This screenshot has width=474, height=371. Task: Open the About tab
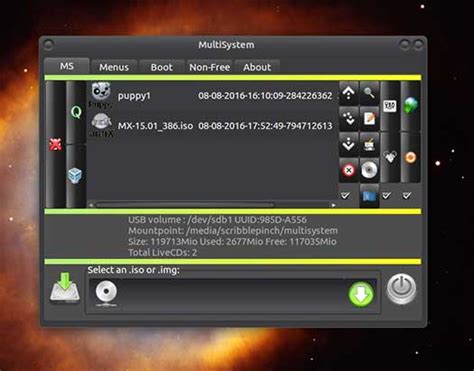click(257, 67)
